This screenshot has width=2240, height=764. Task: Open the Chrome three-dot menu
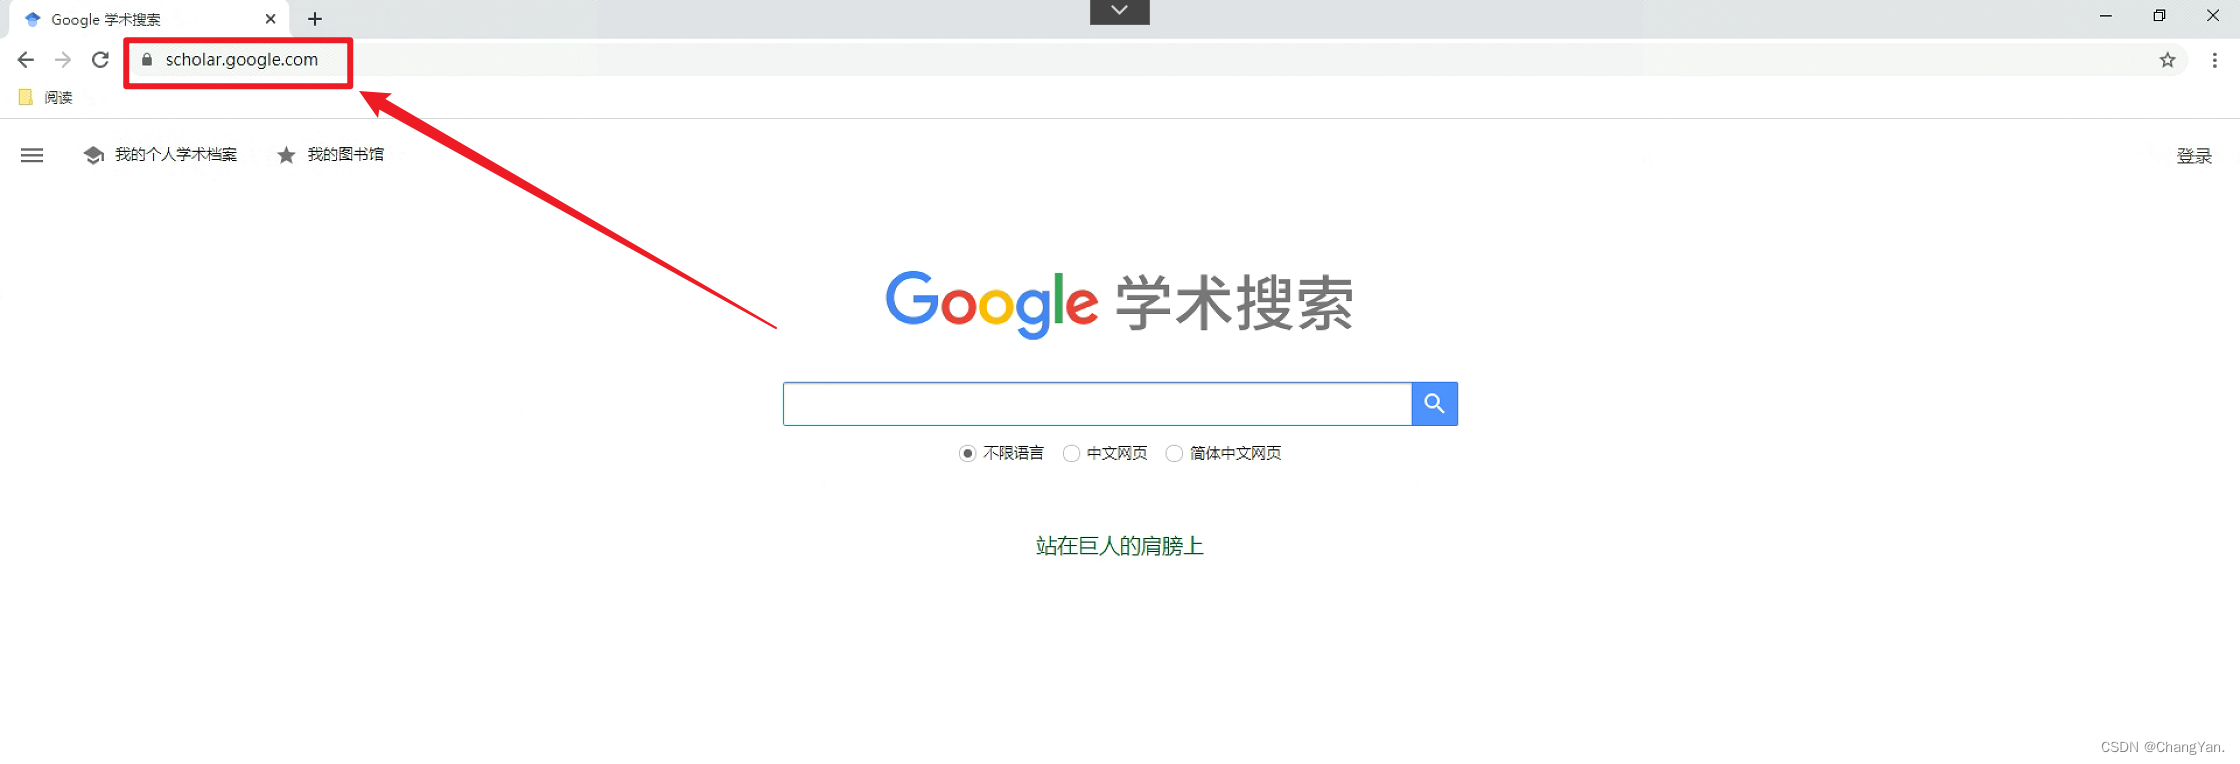2215,60
